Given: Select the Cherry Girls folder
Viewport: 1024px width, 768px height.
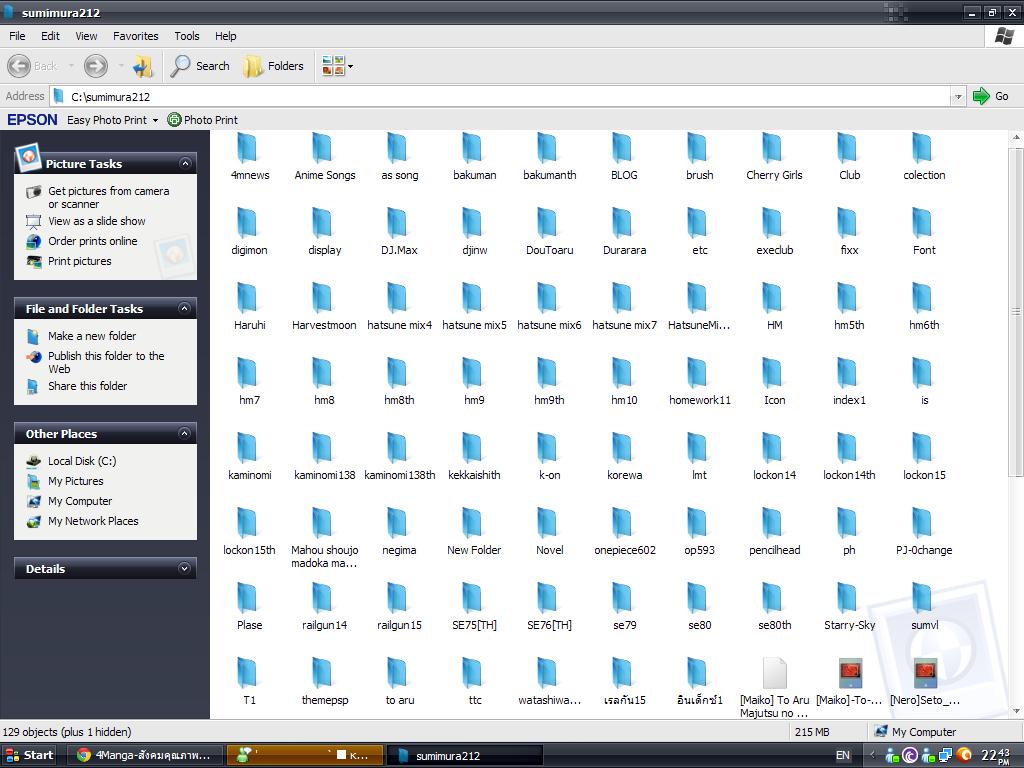Looking at the screenshot, I should coord(774,157).
